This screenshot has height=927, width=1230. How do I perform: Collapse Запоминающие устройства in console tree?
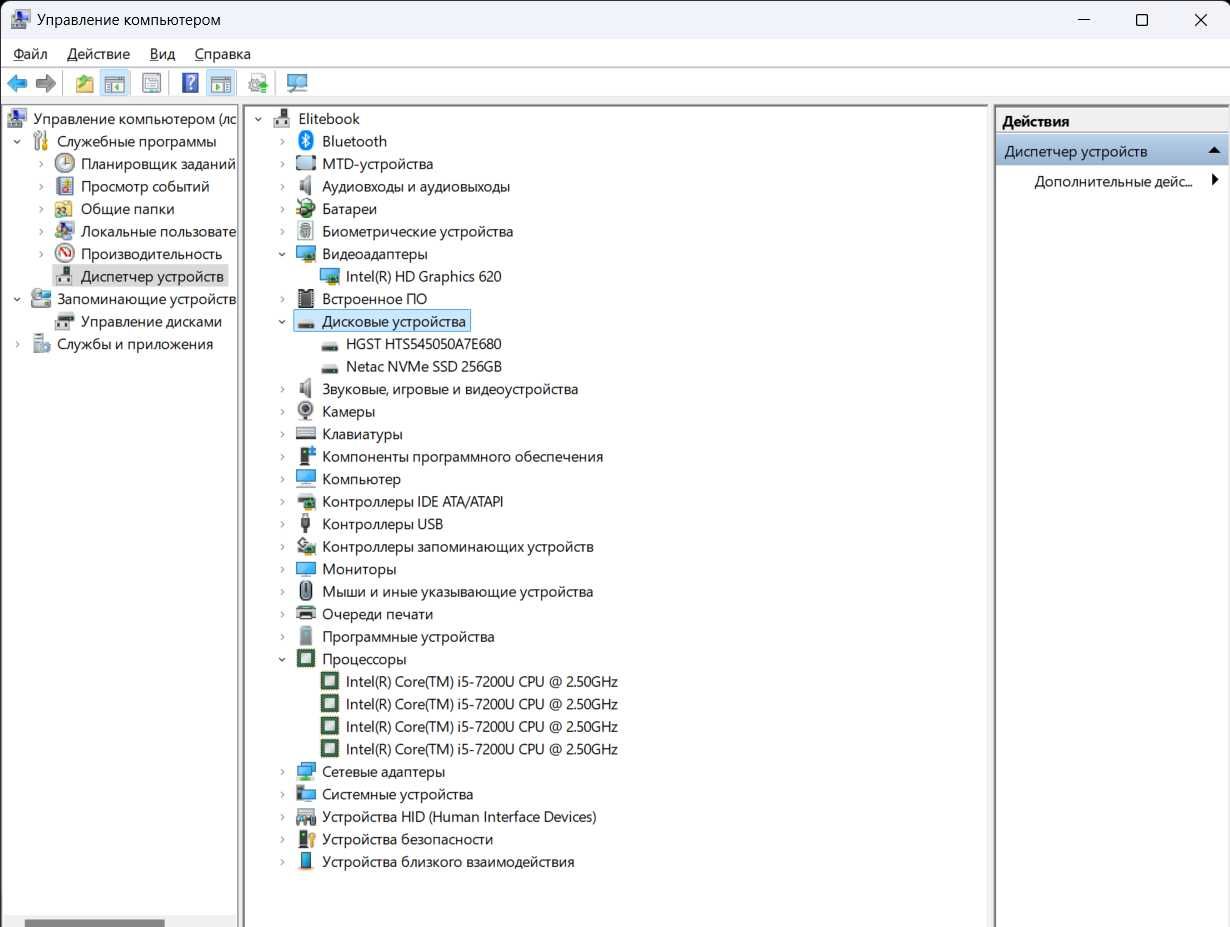click(17, 299)
